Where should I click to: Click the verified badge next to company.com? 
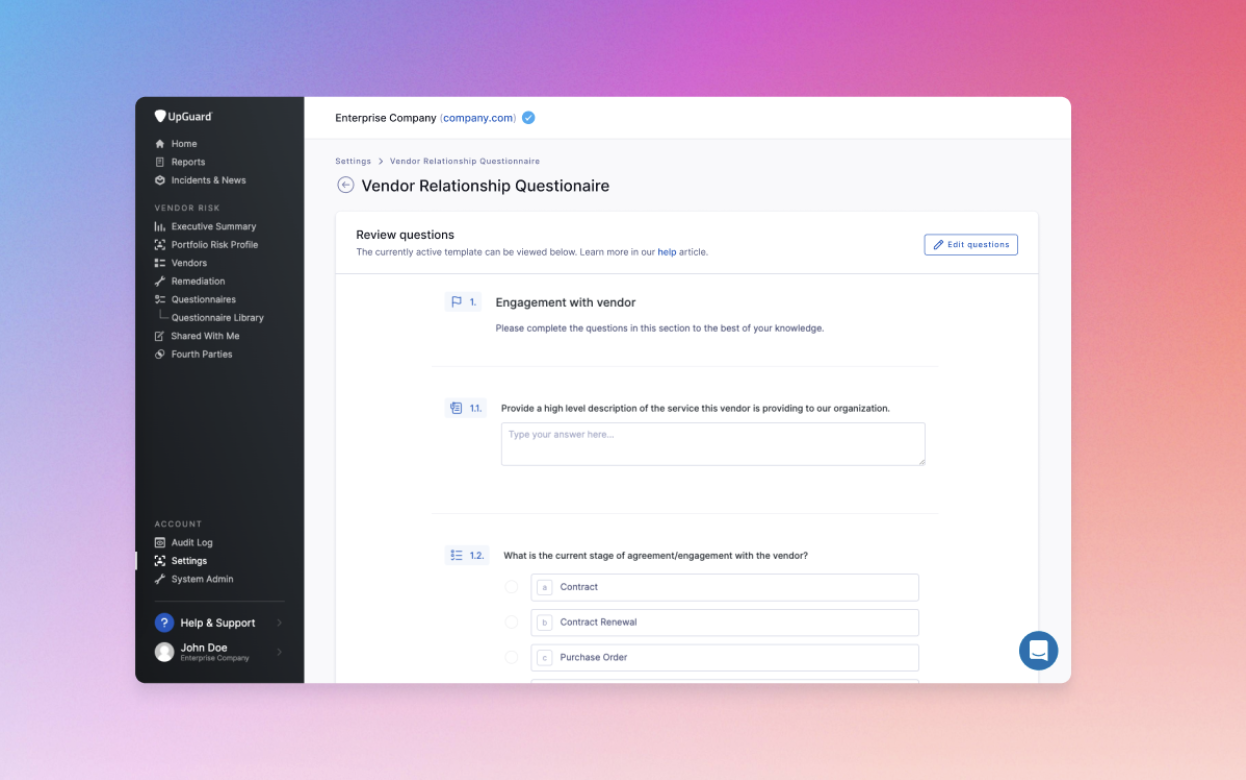[528, 118]
